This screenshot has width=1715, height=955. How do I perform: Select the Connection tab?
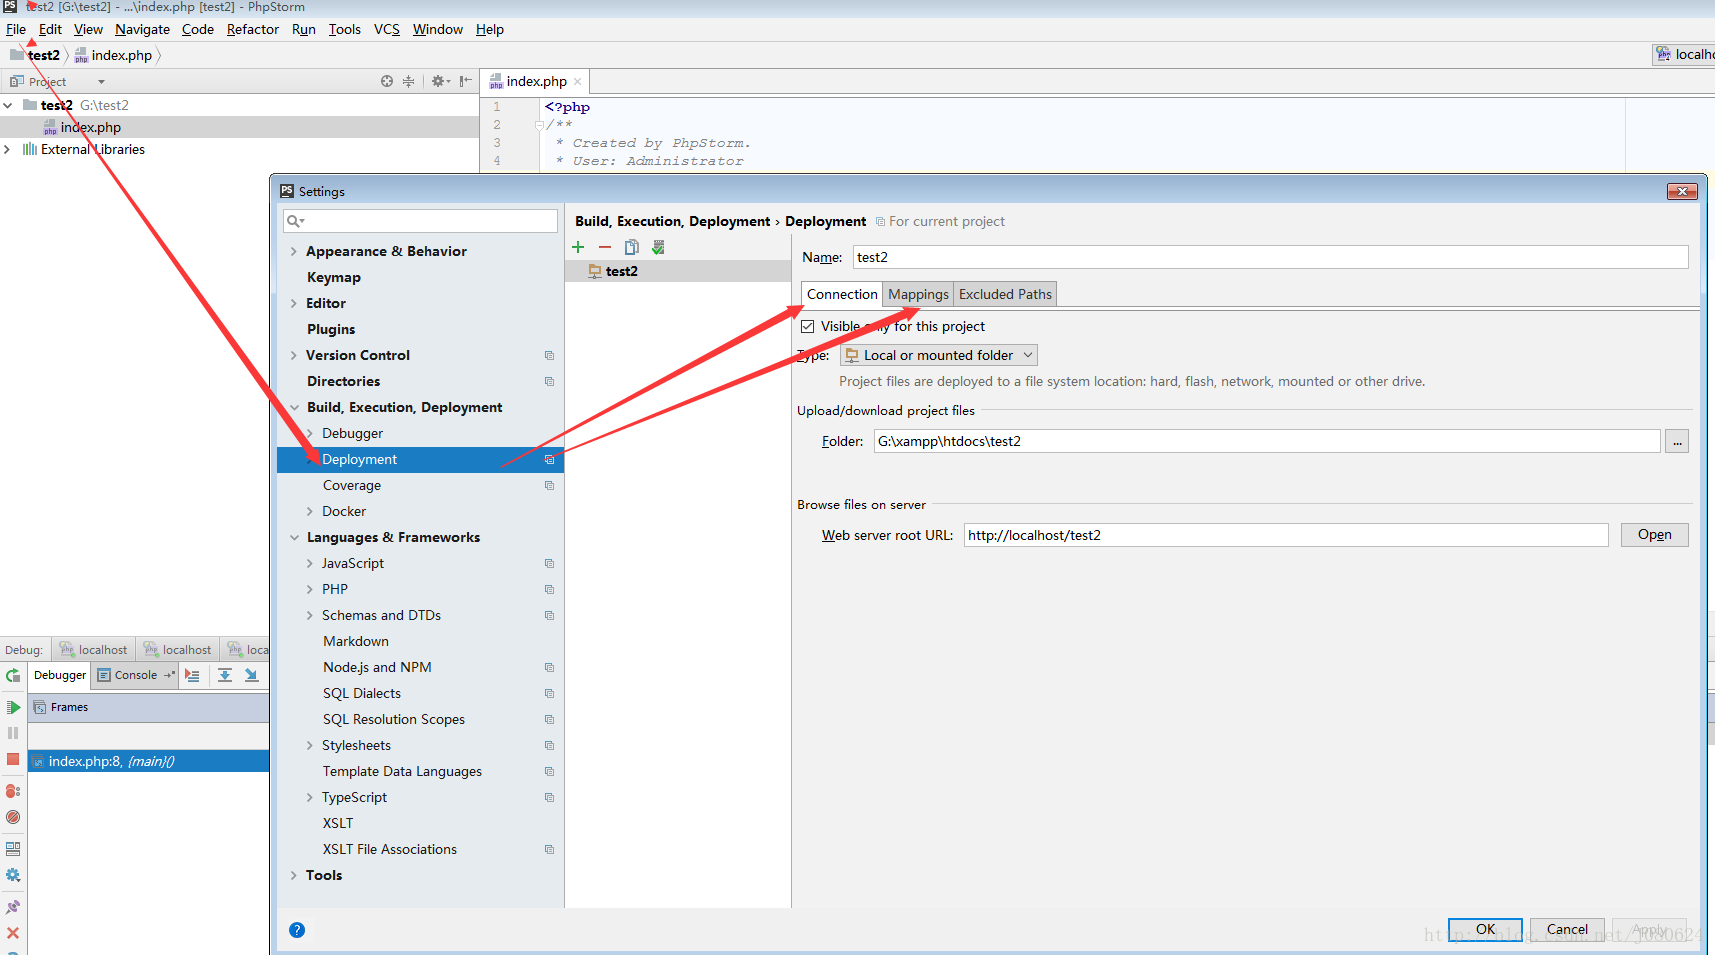(x=842, y=294)
